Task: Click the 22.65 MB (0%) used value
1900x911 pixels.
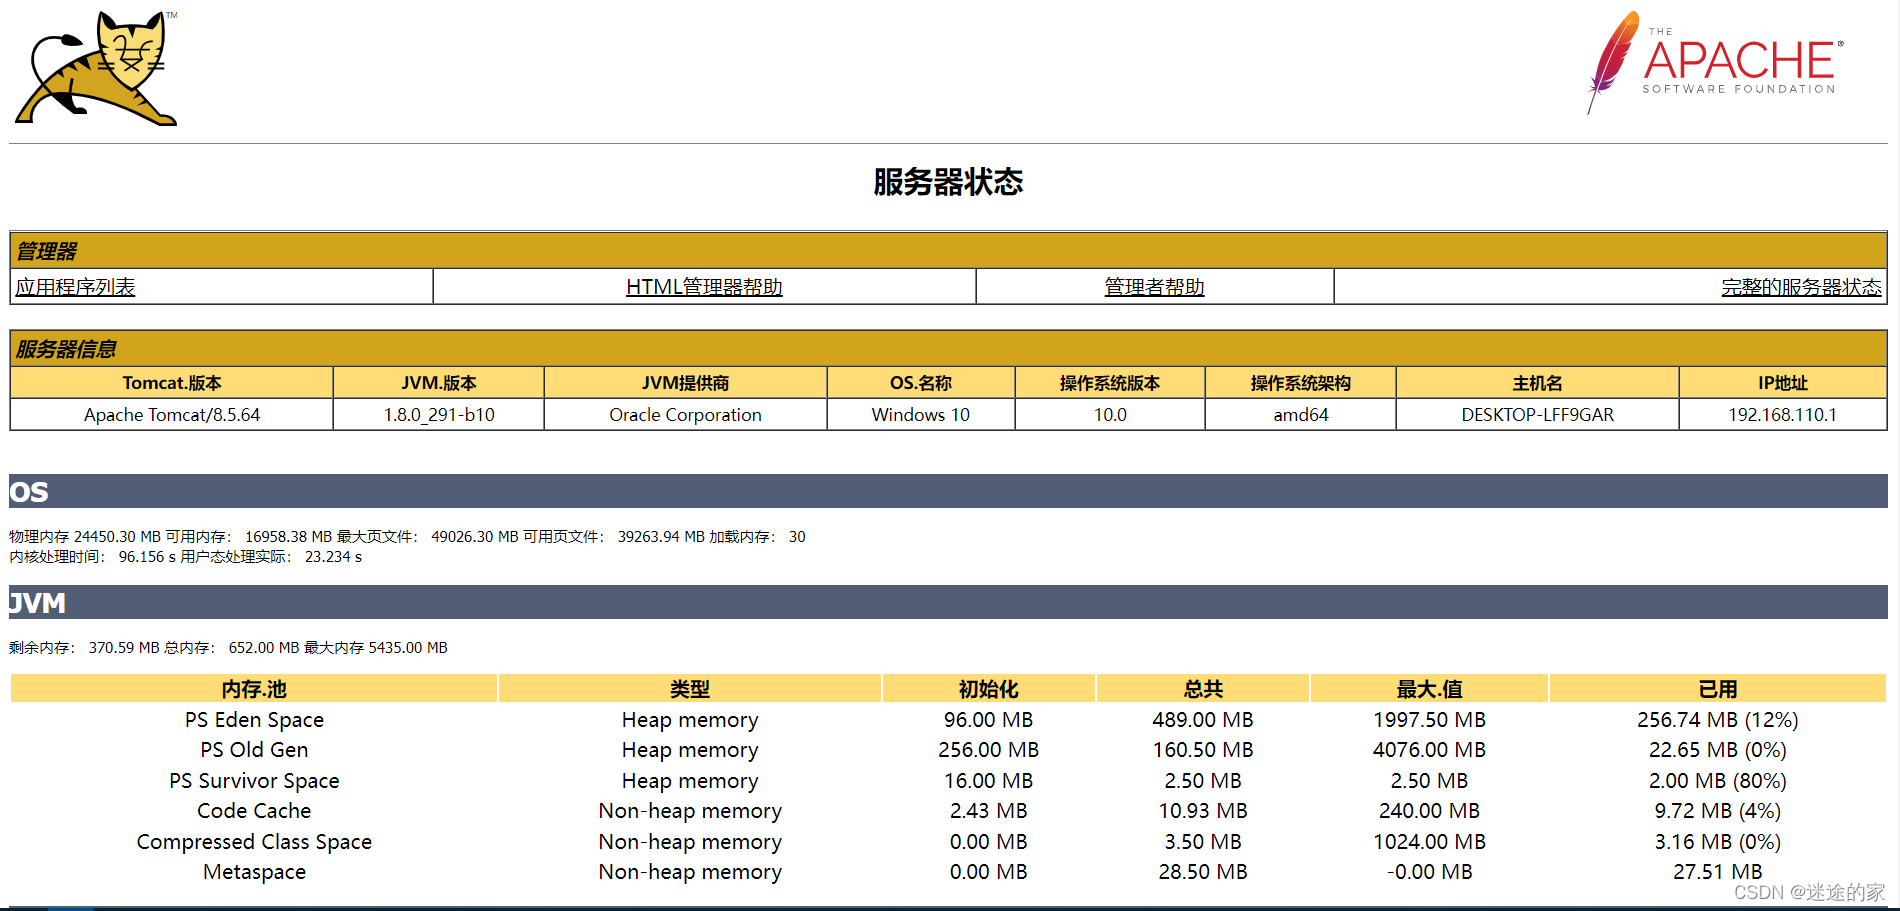Action: pos(1718,750)
